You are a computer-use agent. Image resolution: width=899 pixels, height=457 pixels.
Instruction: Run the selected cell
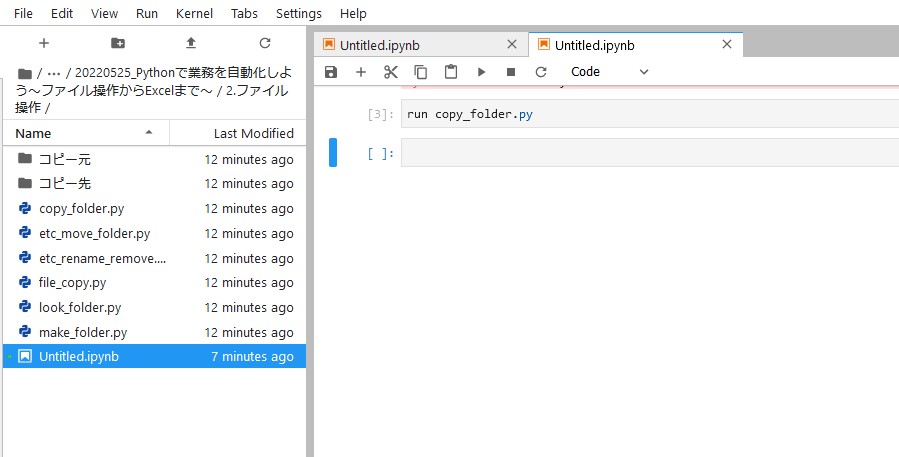tap(481, 72)
